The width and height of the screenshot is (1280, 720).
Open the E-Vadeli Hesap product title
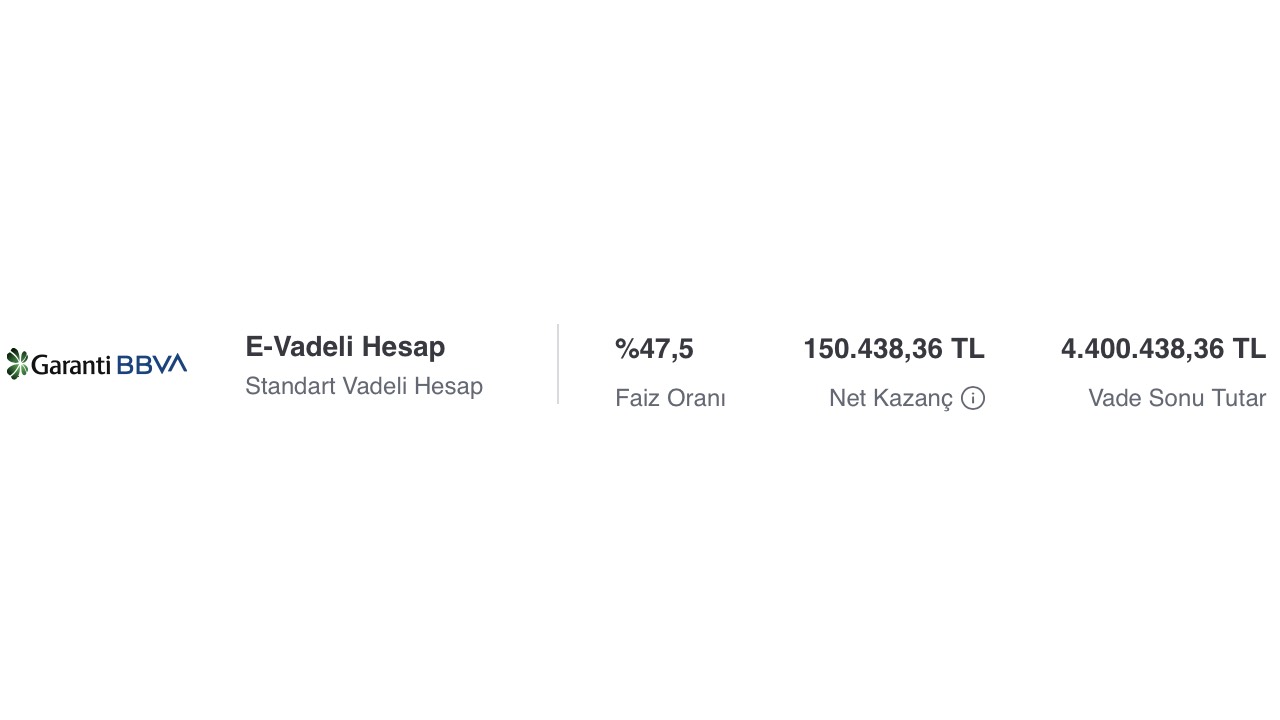pyautogui.click(x=345, y=347)
